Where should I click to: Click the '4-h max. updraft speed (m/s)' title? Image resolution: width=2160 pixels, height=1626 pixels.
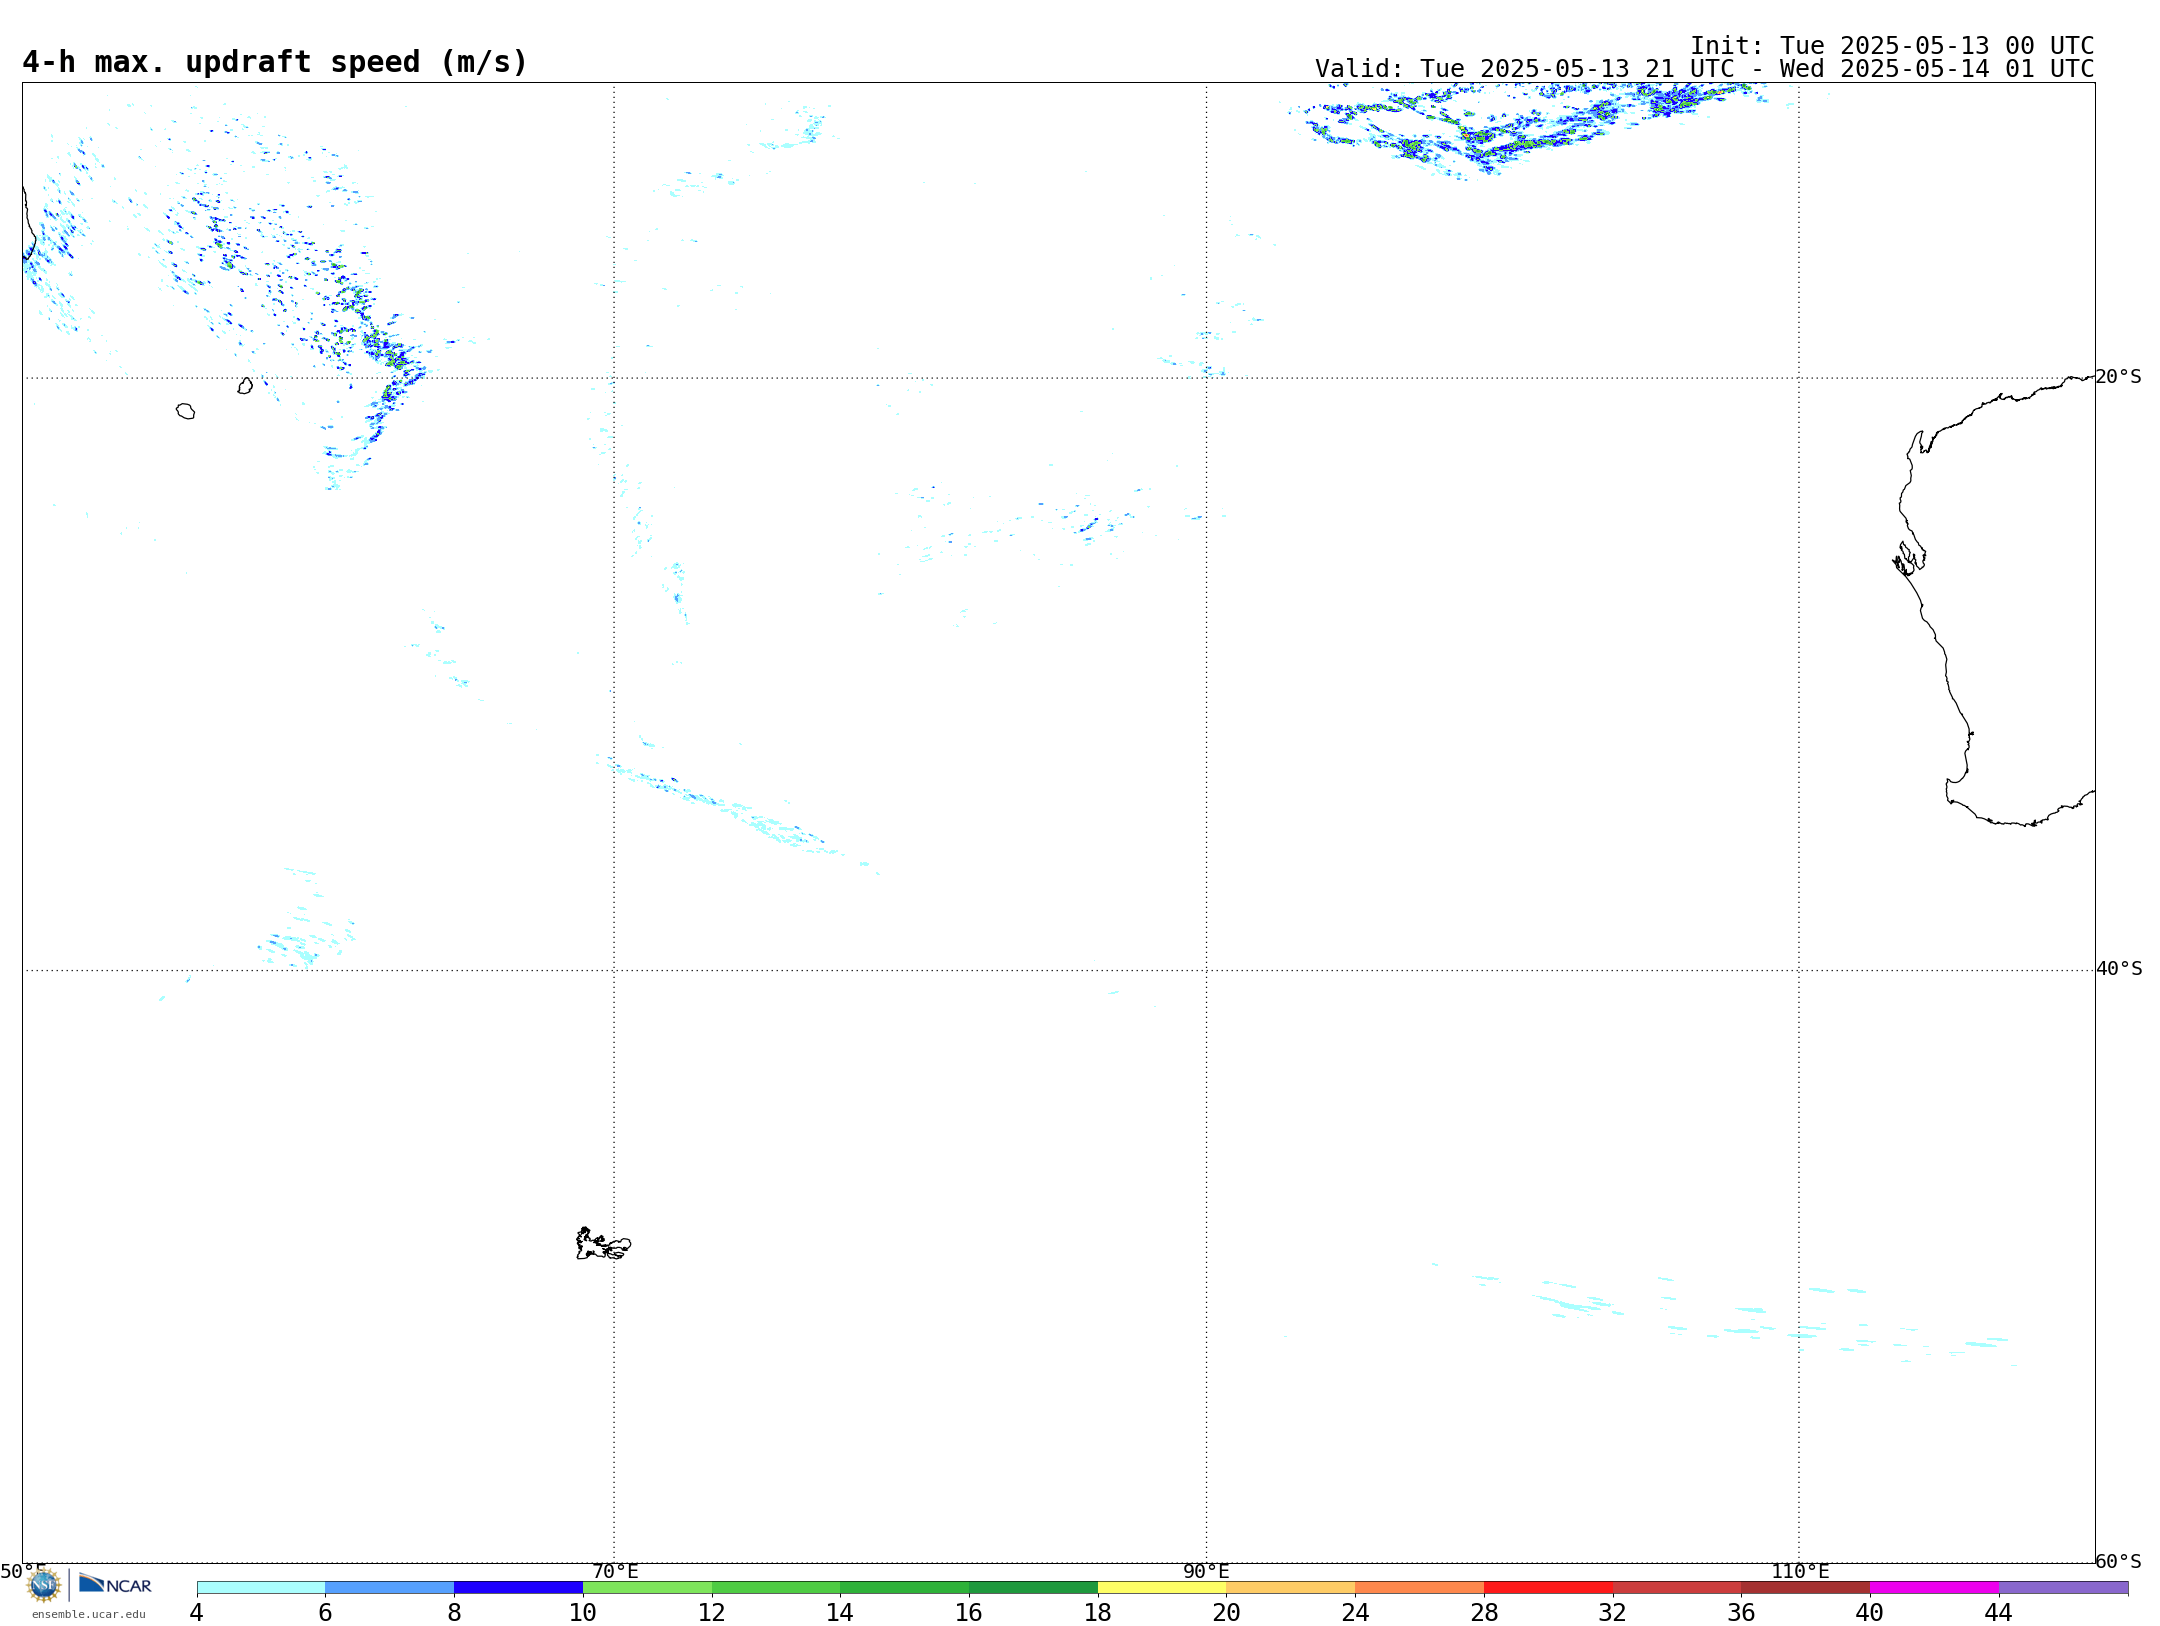[x=275, y=62]
